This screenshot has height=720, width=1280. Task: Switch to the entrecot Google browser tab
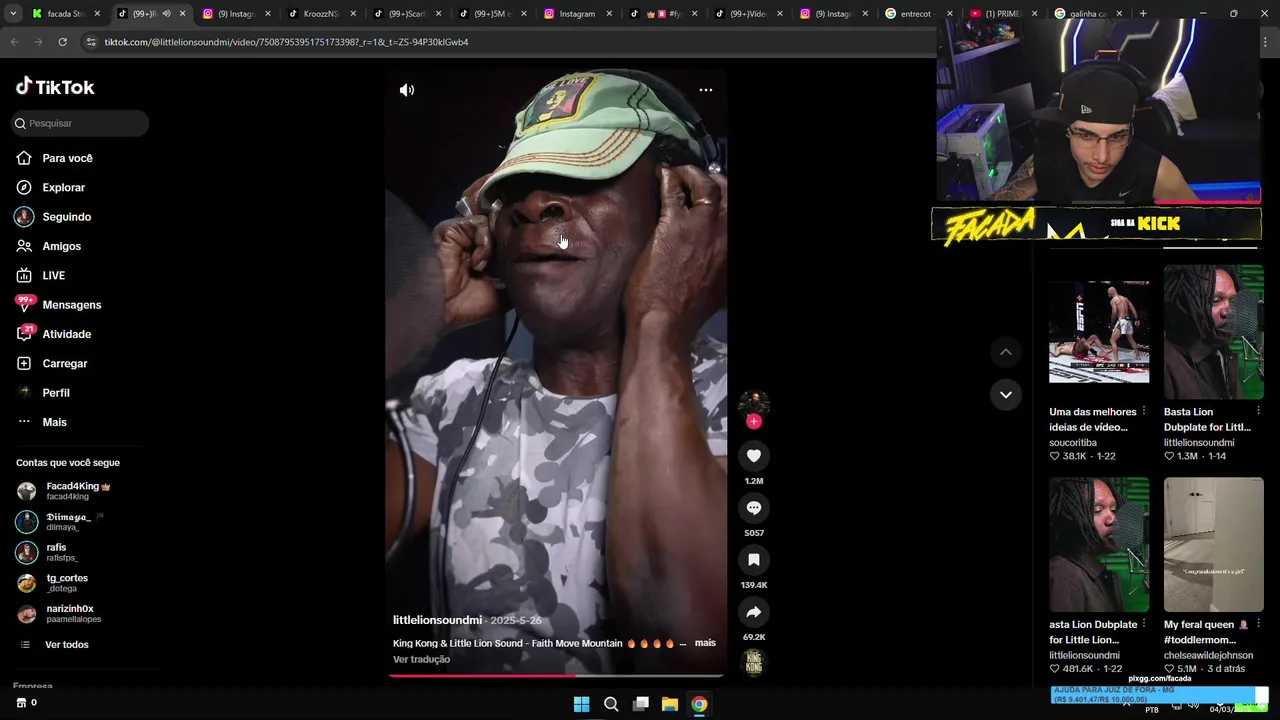918,14
